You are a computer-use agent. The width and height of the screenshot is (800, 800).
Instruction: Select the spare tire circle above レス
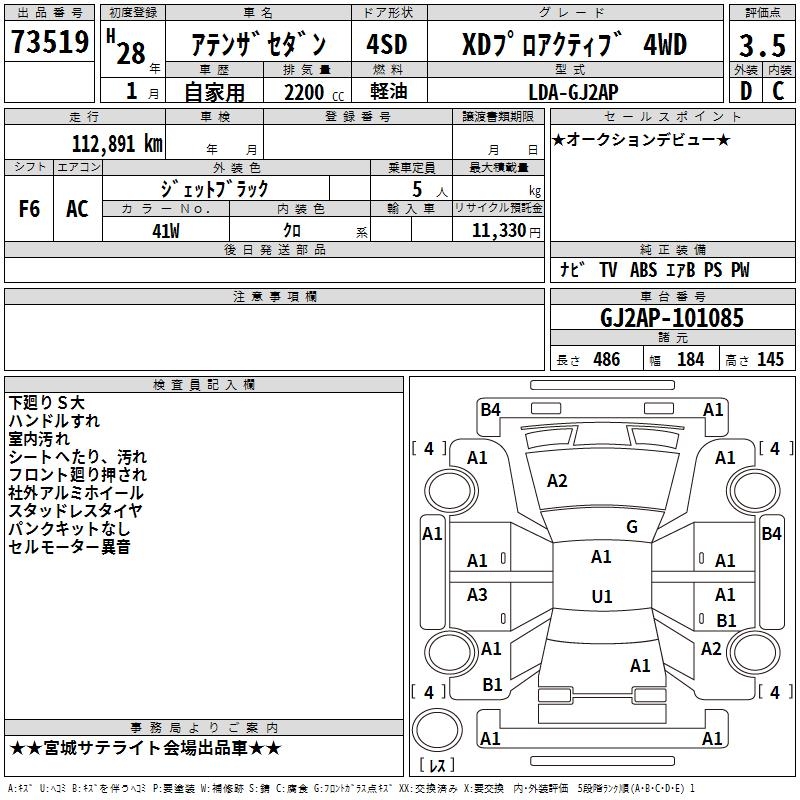tap(437, 730)
